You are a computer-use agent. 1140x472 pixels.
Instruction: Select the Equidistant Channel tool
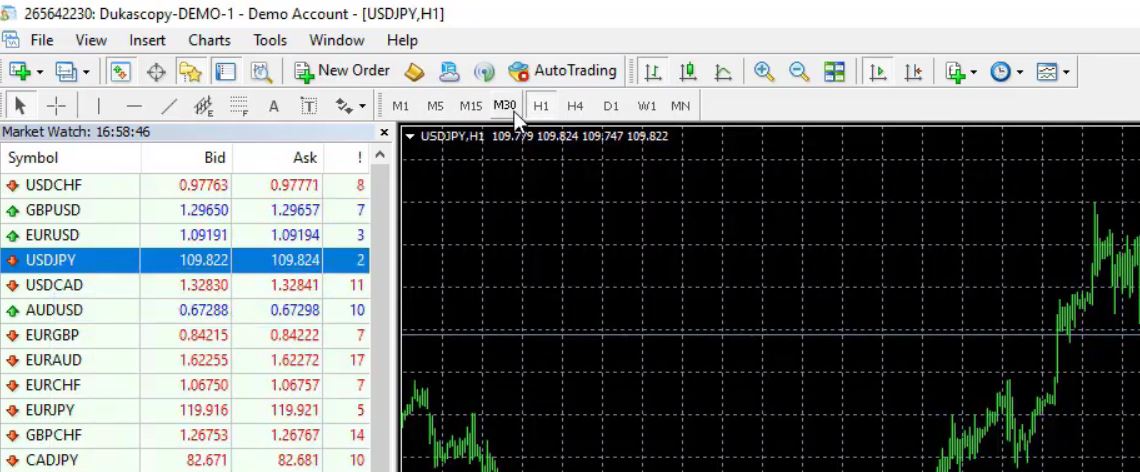coord(204,106)
